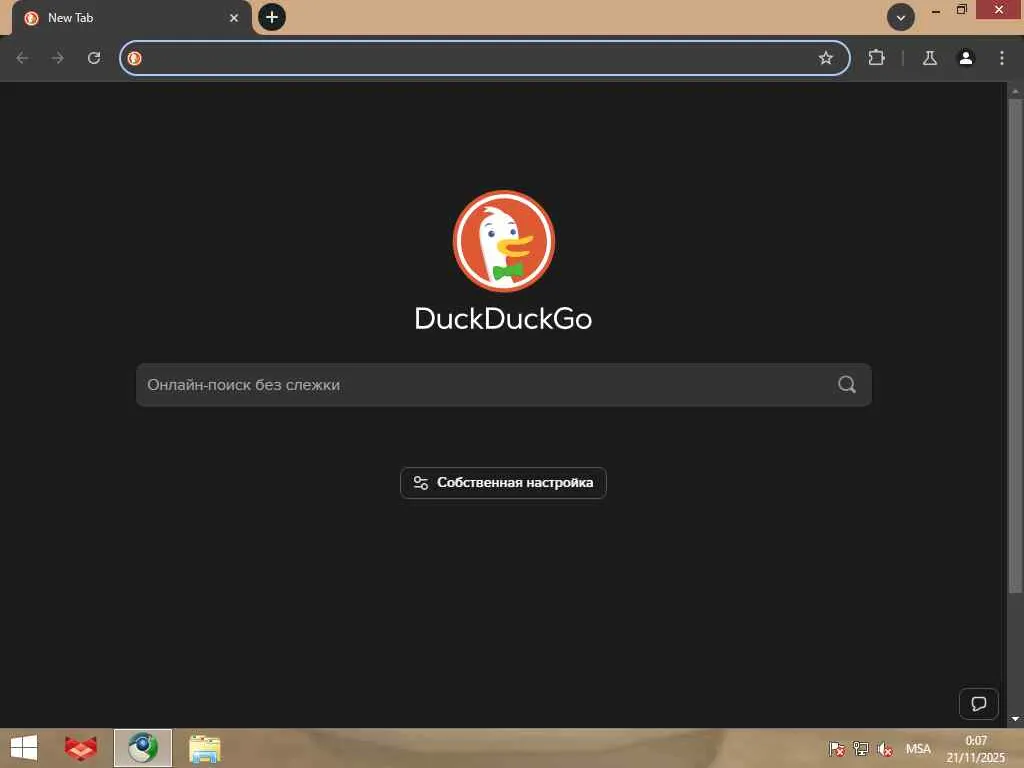Close the New Tab tab
The width and height of the screenshot is (1024, 768).
click(x=234, y=18)
